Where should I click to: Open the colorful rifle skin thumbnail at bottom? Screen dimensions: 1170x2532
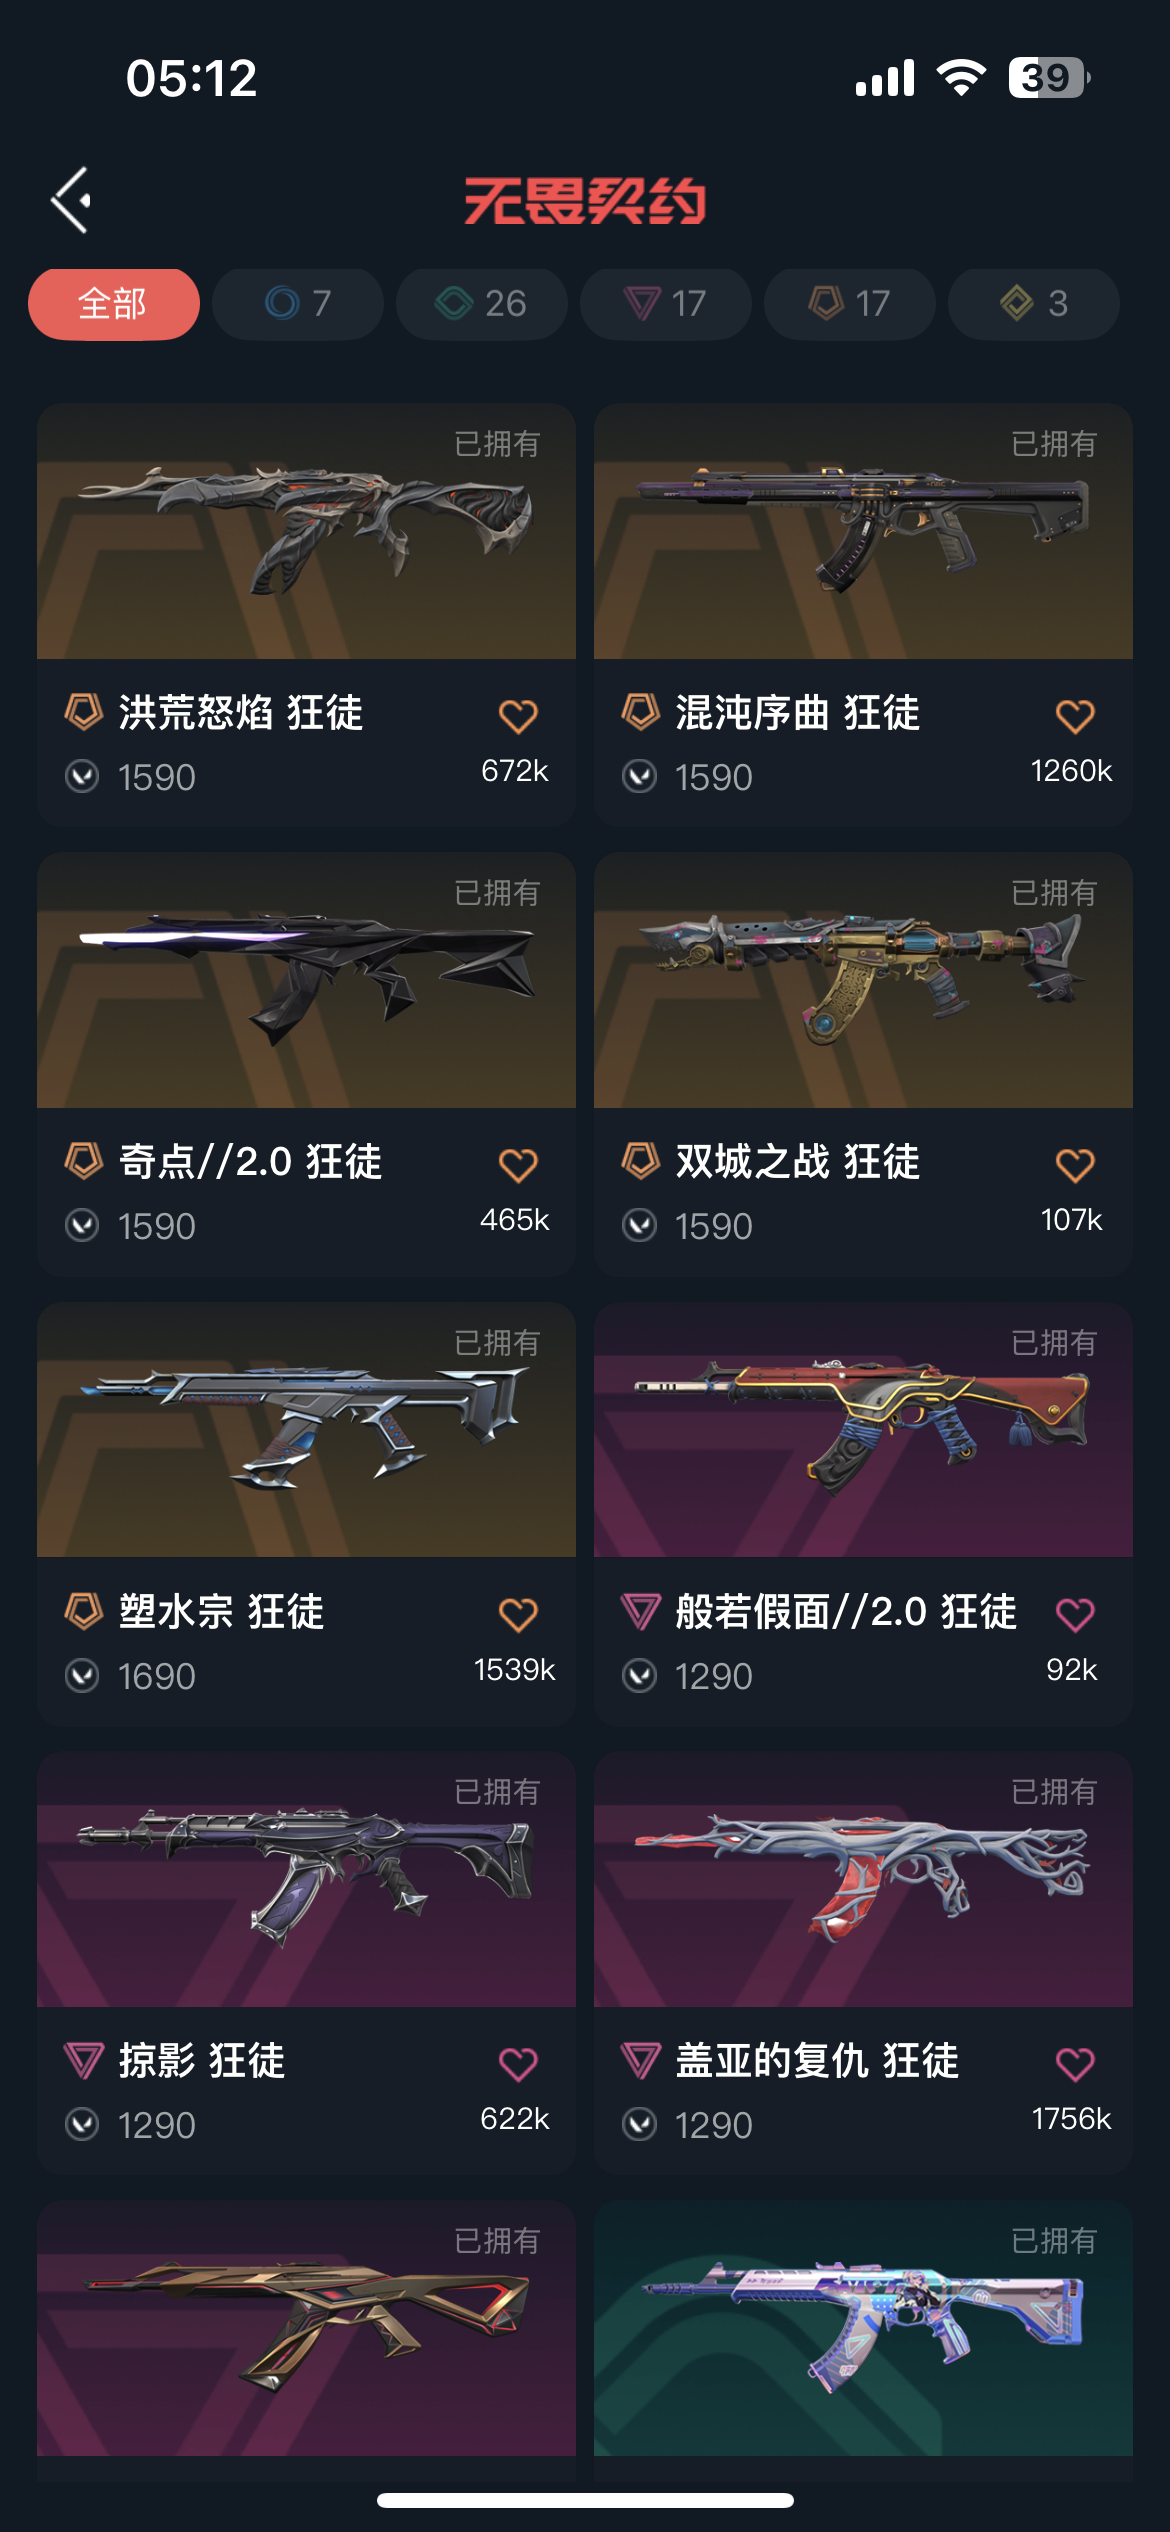(x=863, y=2328)
